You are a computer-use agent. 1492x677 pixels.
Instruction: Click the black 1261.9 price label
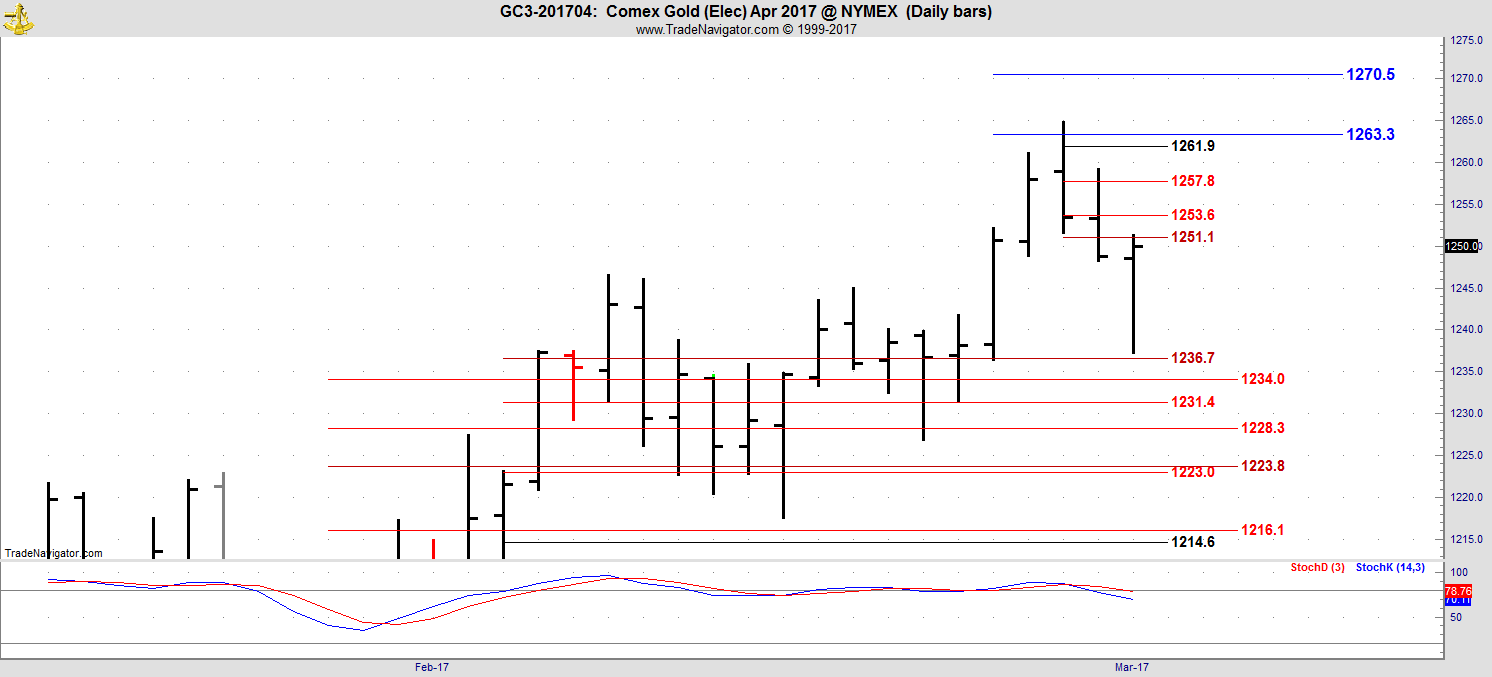1195,147
